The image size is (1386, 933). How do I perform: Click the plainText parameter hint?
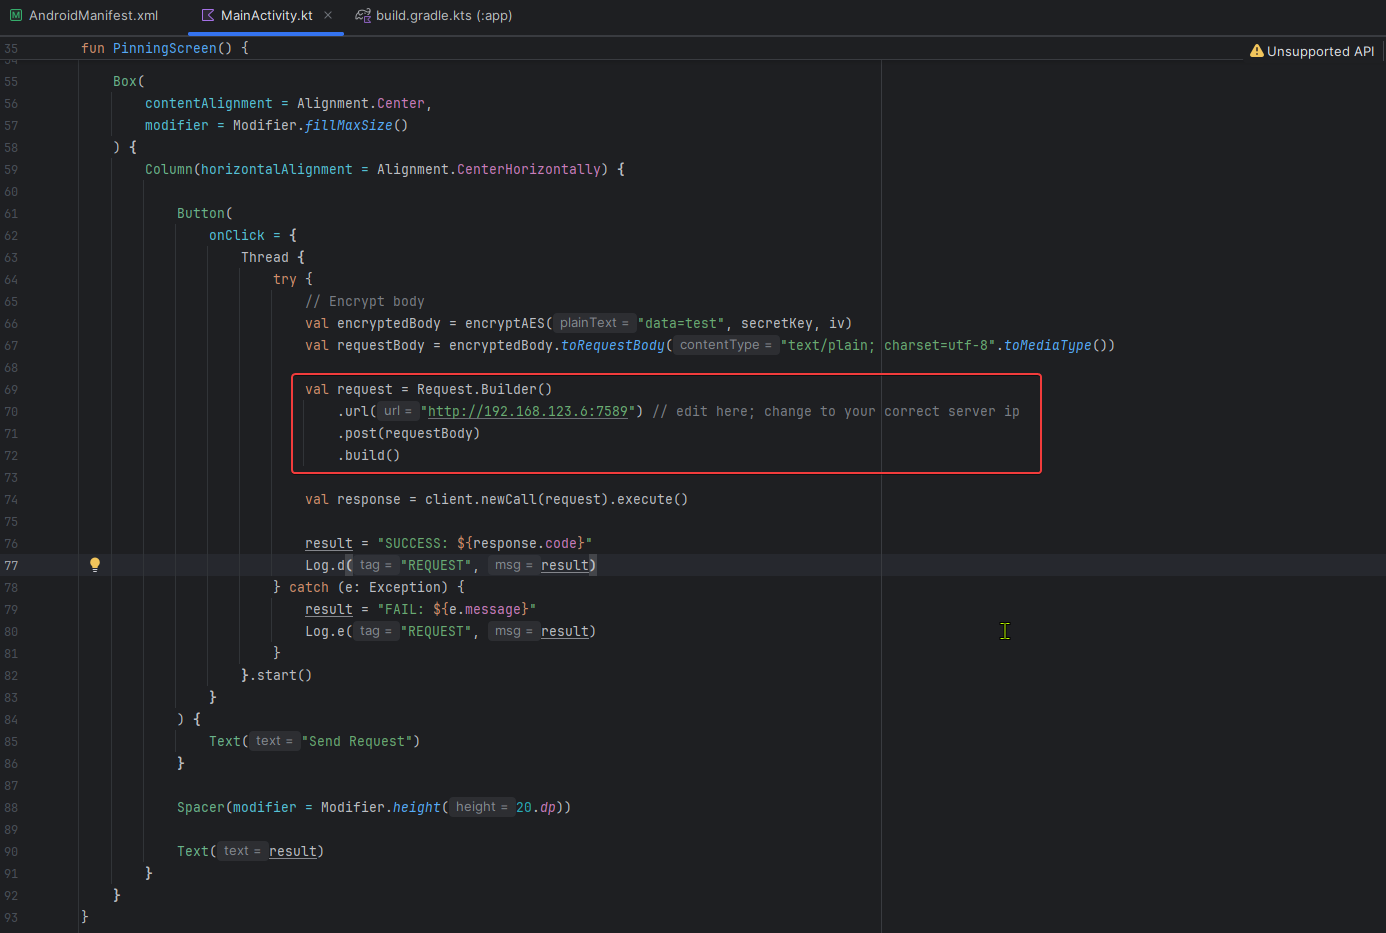pos(594,323)
